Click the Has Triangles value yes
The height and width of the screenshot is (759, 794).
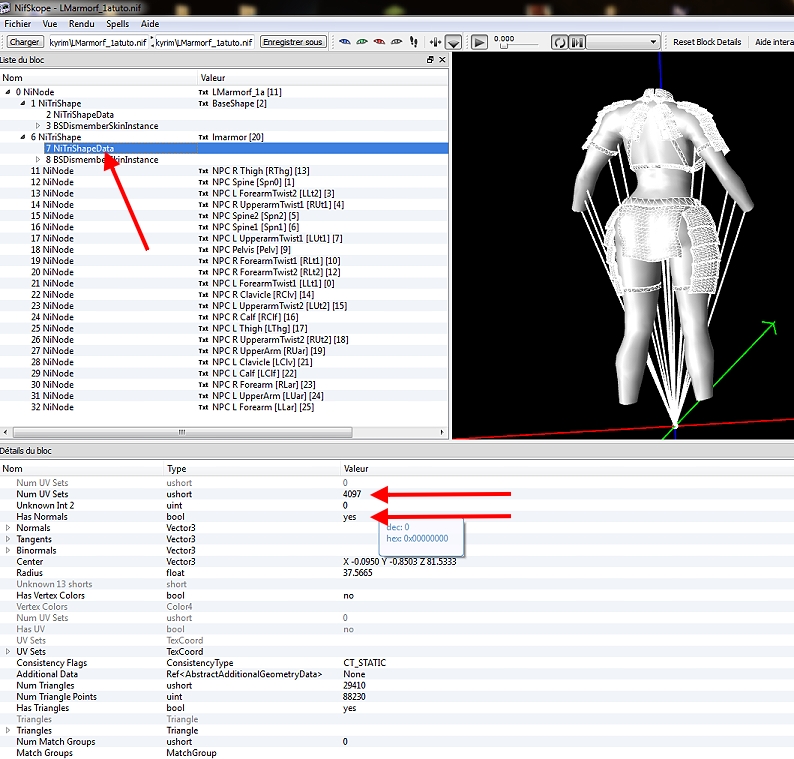tap(349, 708)
